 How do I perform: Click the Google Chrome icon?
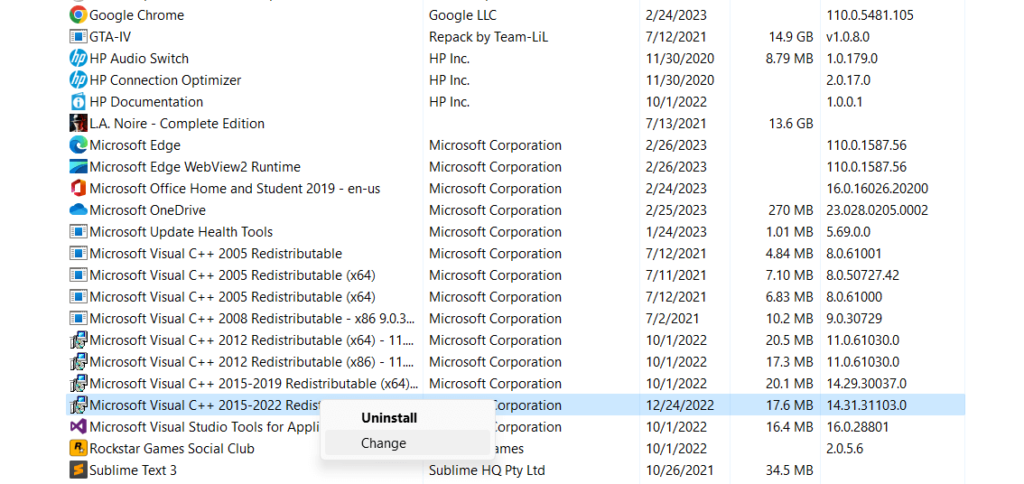click(78, 15)
